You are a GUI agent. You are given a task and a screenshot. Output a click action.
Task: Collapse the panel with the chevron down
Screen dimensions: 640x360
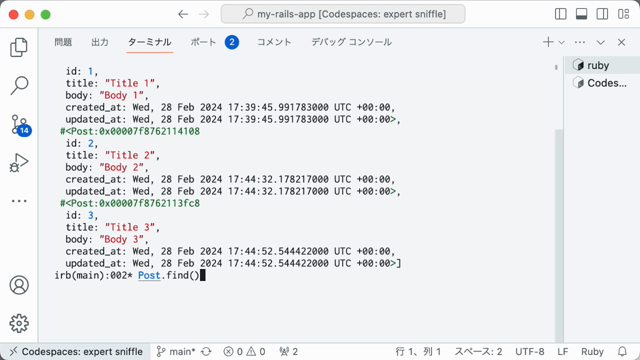click(600, 42)
